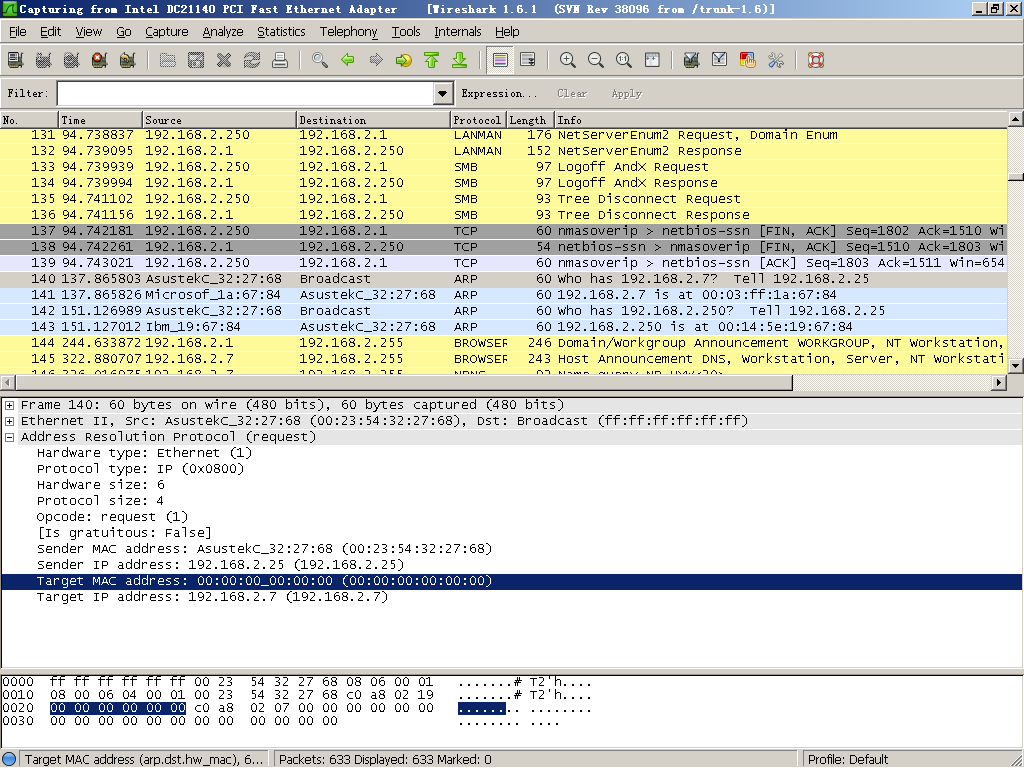The width and height of the screenshot is (1024, 768).
Task: Go to the last packet arrow icon
Action: point(460,60)
